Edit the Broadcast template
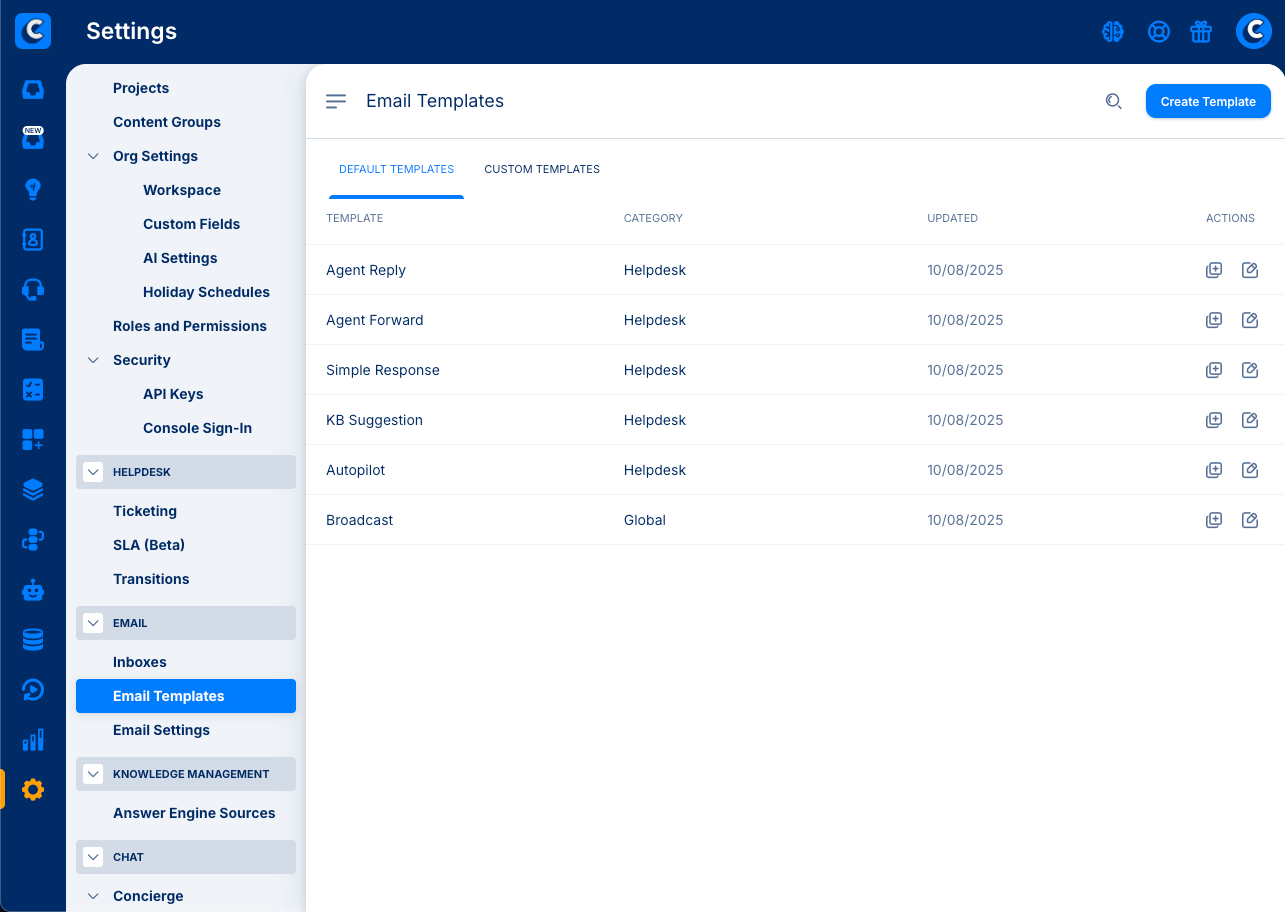This screenshot has width=1285, height=912. [x=1249, y=520]
